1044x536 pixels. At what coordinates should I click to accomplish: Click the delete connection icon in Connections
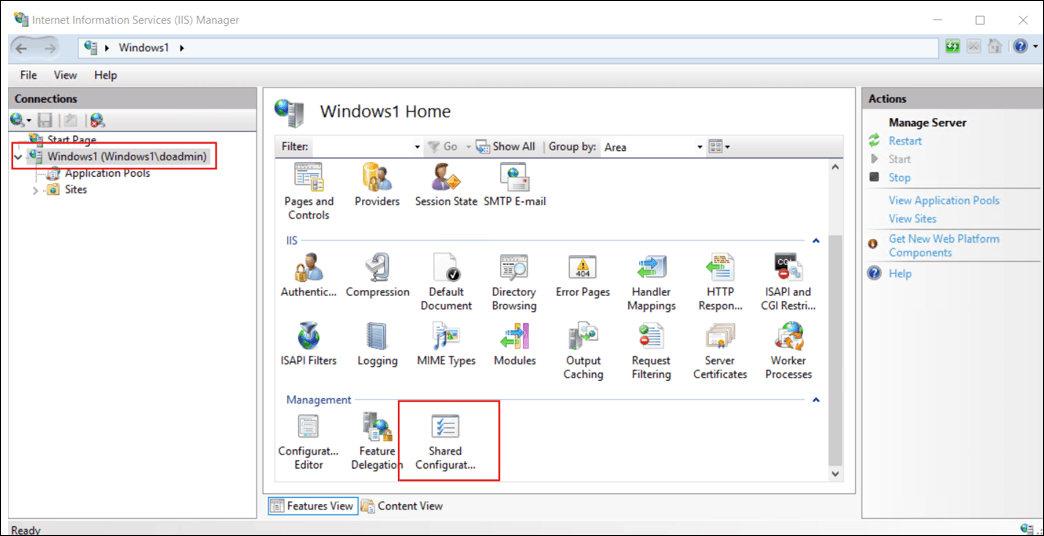coord(97,121)
